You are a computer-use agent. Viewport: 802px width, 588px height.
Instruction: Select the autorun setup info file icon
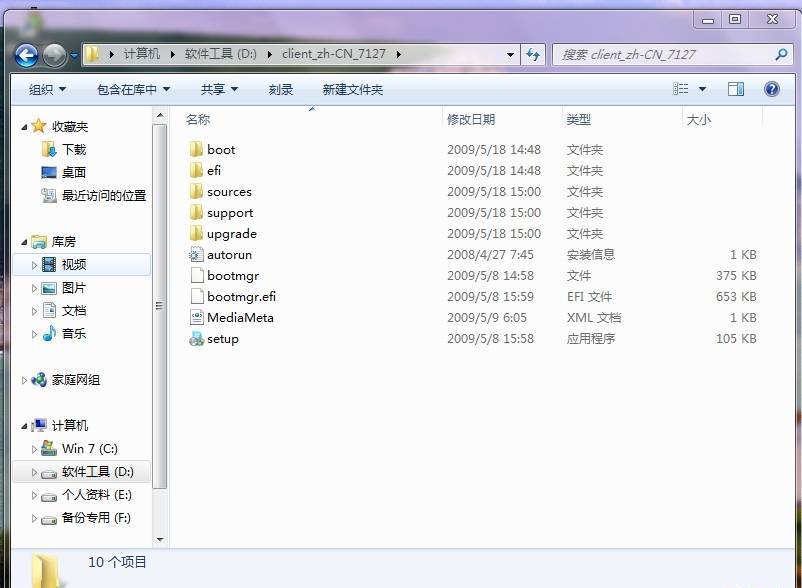[196, 255]
